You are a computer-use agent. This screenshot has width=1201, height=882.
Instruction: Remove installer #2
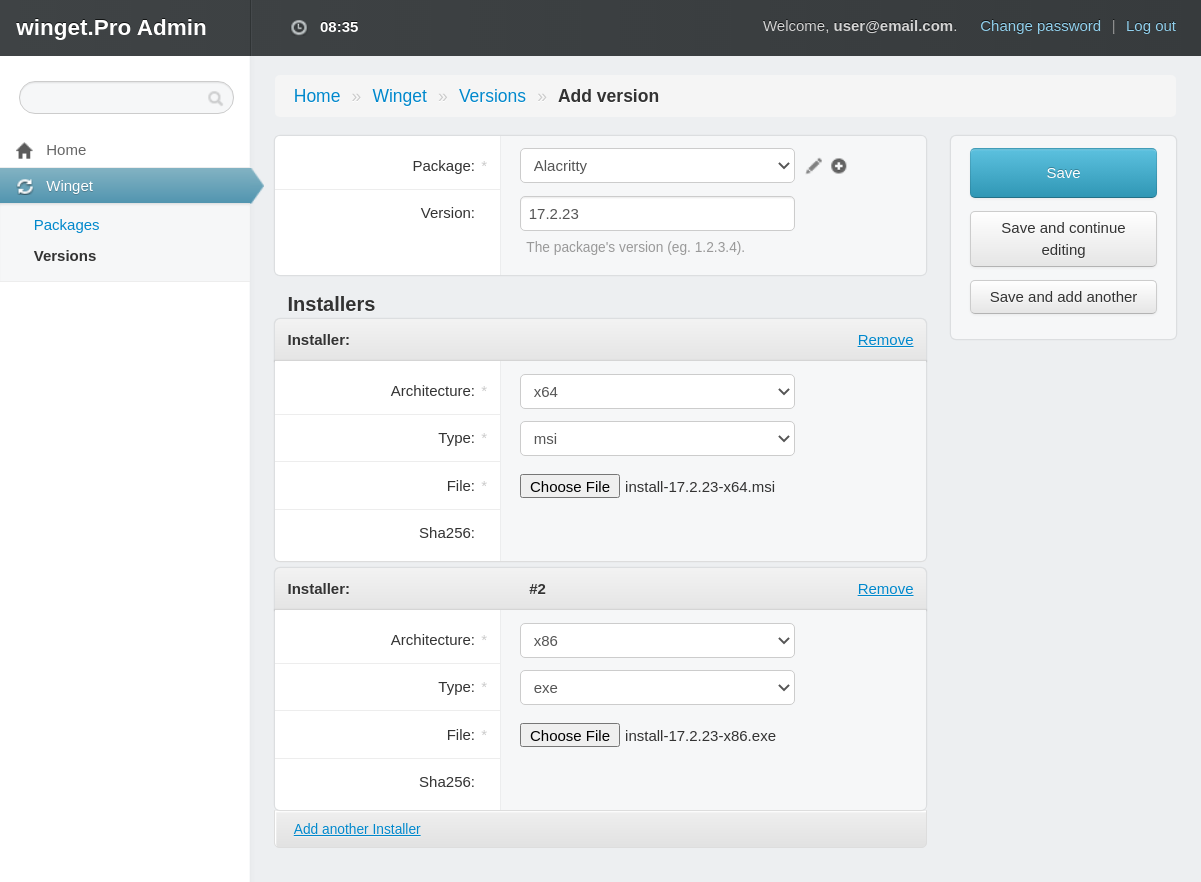[885, 589]
